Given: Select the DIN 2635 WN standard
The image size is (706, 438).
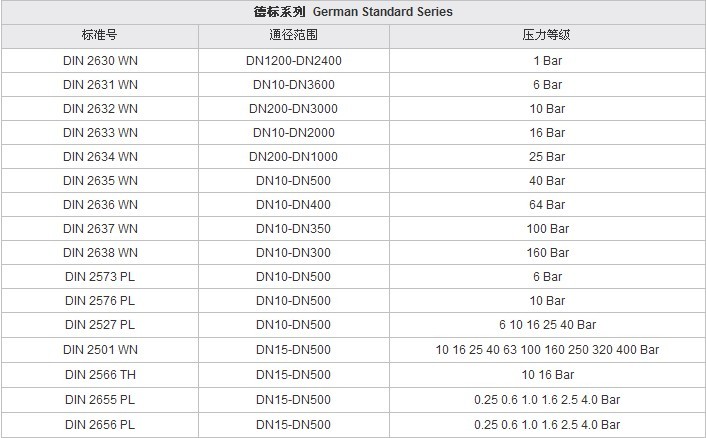Looking at the screenshot, I should coord(100,180).
